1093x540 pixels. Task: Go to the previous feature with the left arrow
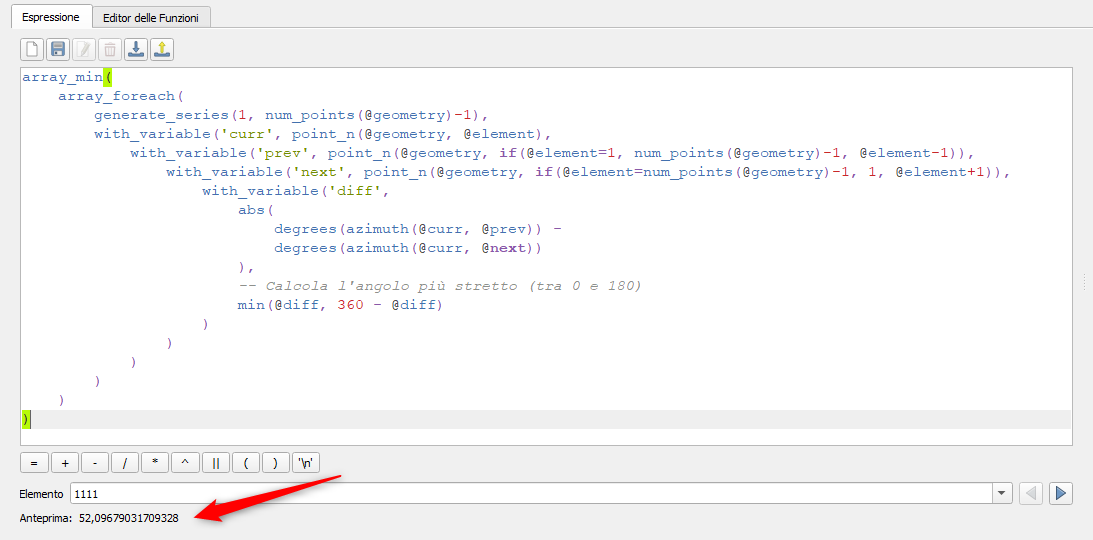1031,493
